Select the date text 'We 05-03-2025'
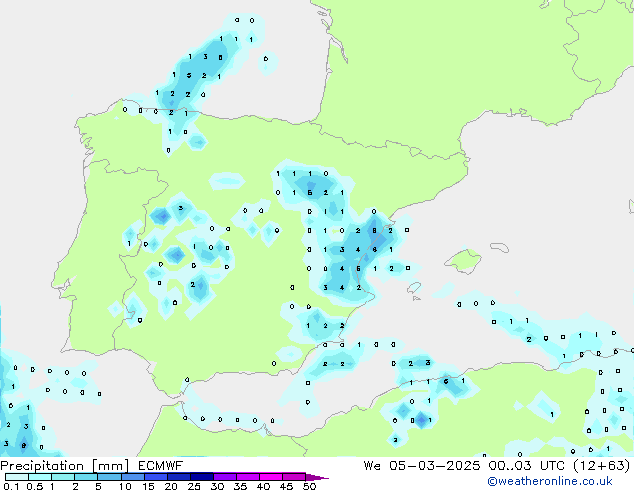Image resolution: width=634 pixels, height=490 pixels. click(422, 466)
